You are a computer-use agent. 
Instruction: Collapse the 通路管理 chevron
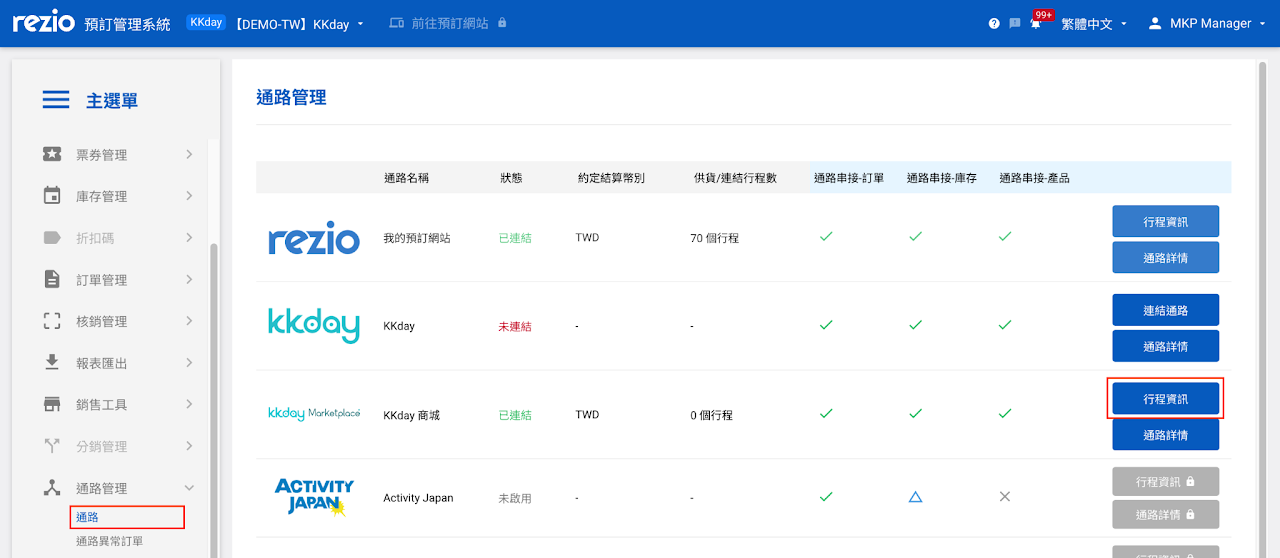(x=189, y=488)
